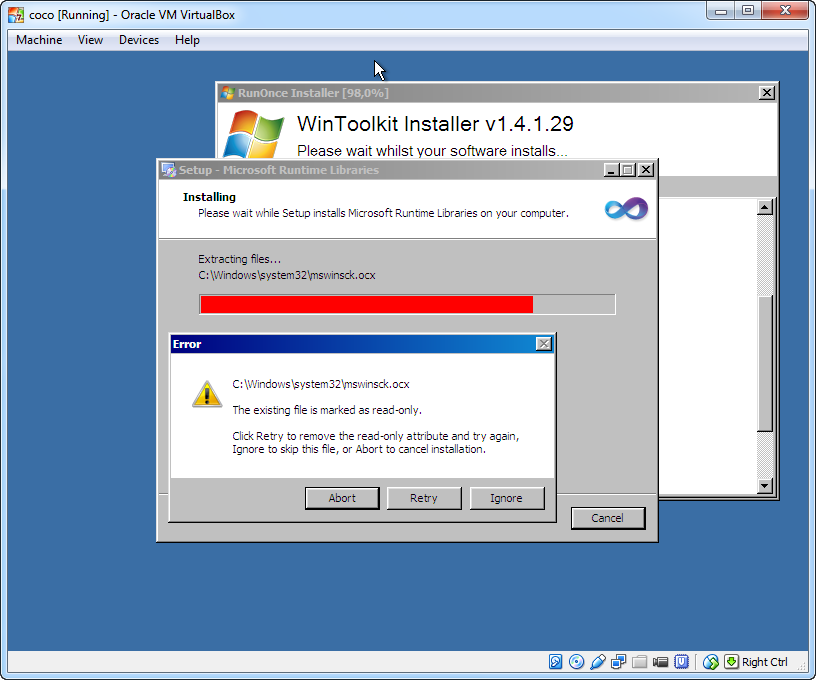Viewport: 816px width, 680px height.
Task: Click the Installing heading in Setup
Action: point(209,197)
